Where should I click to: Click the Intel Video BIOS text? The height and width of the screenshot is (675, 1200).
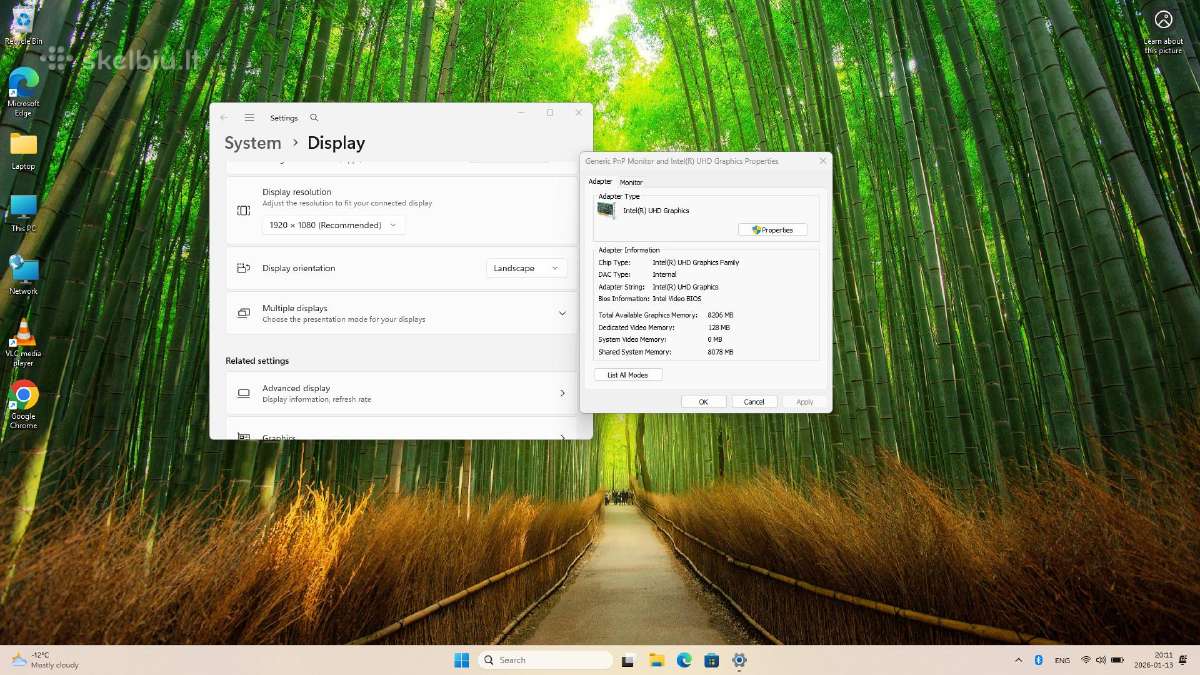pos(677,298)
